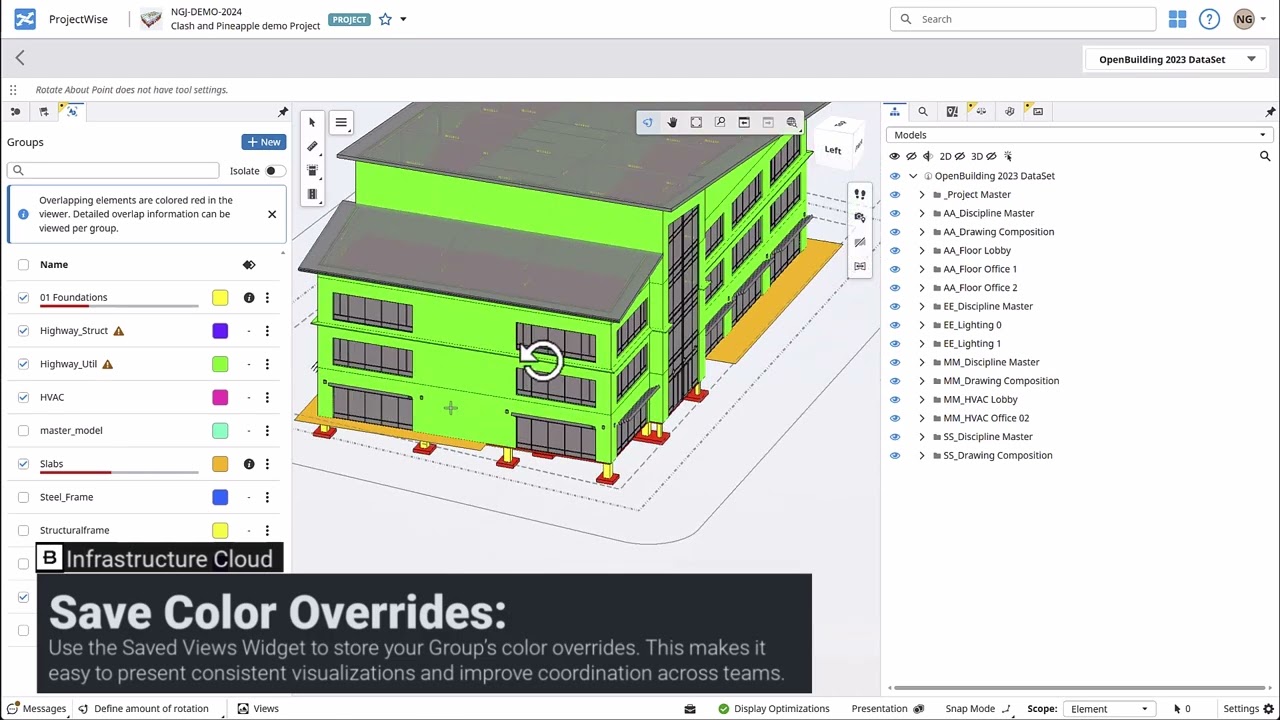Screen dimensions: 1280x720
Task: Hide the AA_Floor Lobby model via eye
Action: coord(895,251)
